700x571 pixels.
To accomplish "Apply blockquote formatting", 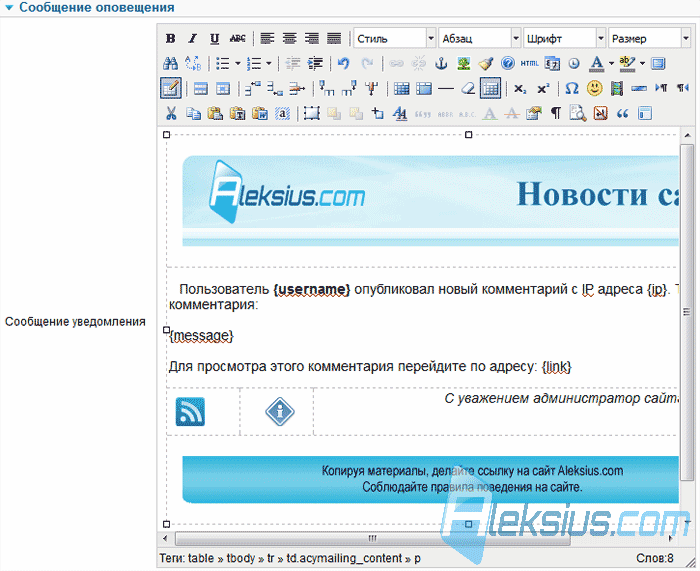I will (x=622, y=113).
